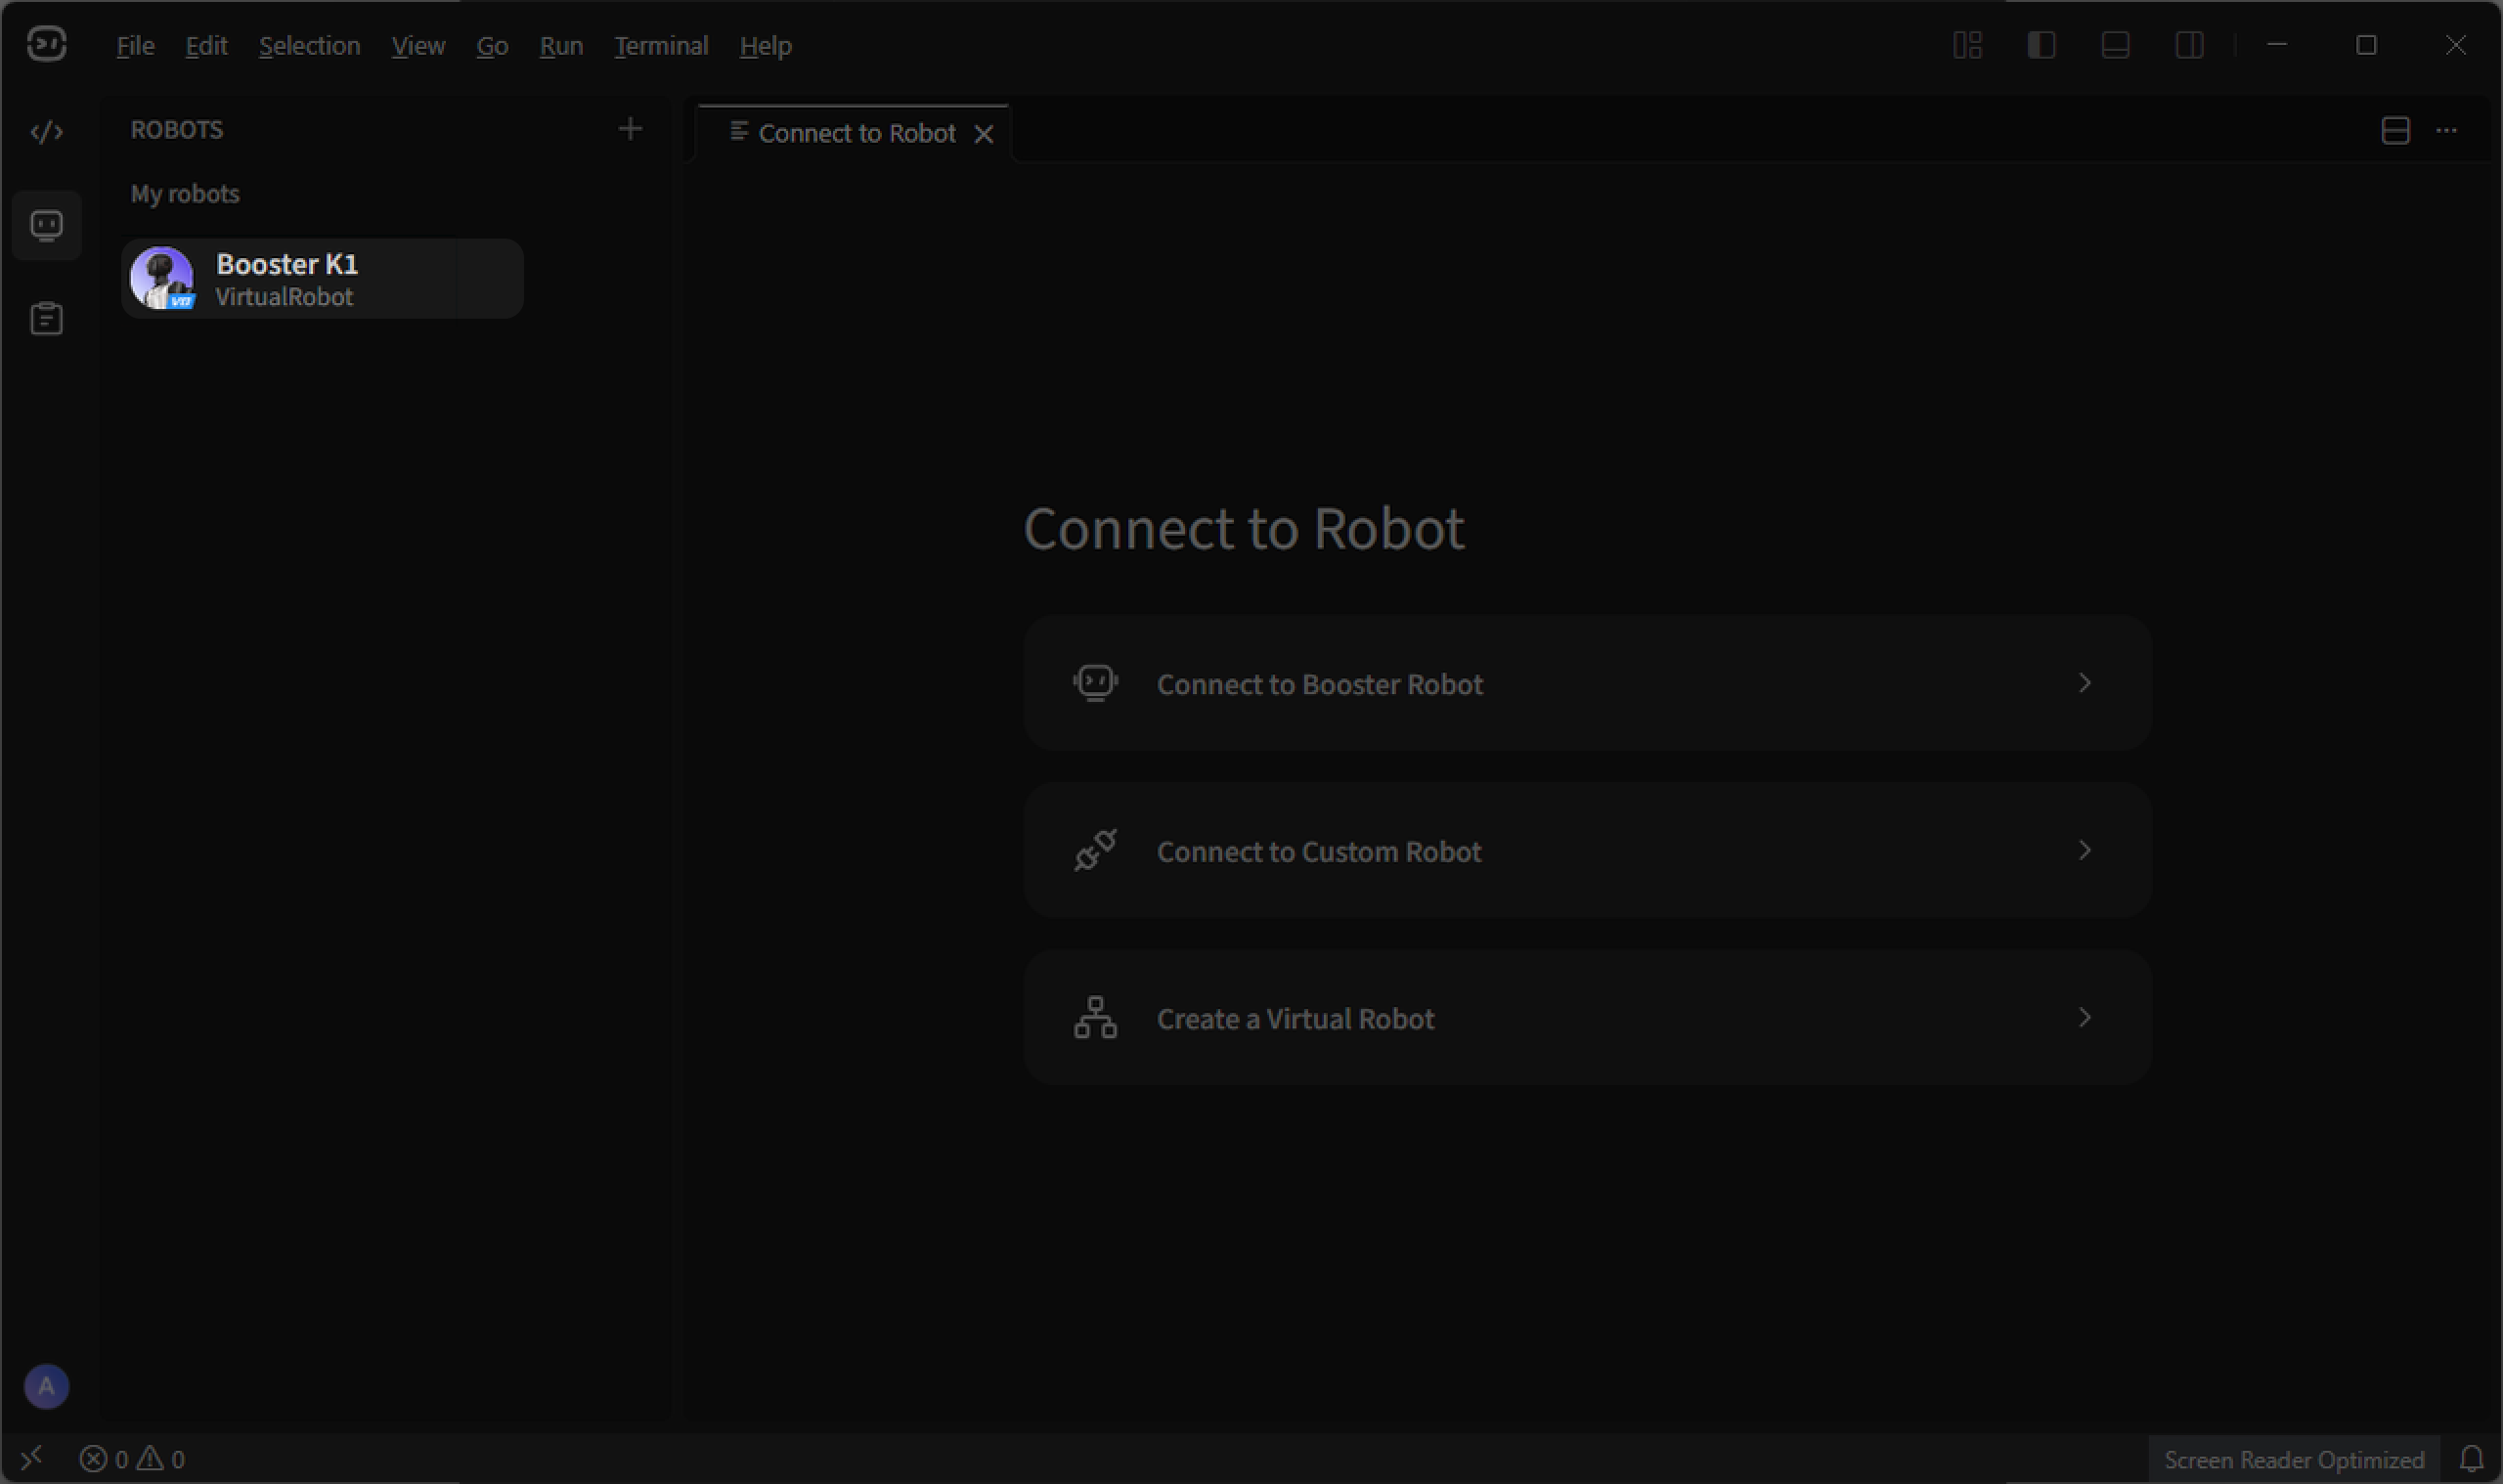The image size is (2503, 1484).
Task: Click Connect to Custom Robot option
Action: [x=1587, y=850]
